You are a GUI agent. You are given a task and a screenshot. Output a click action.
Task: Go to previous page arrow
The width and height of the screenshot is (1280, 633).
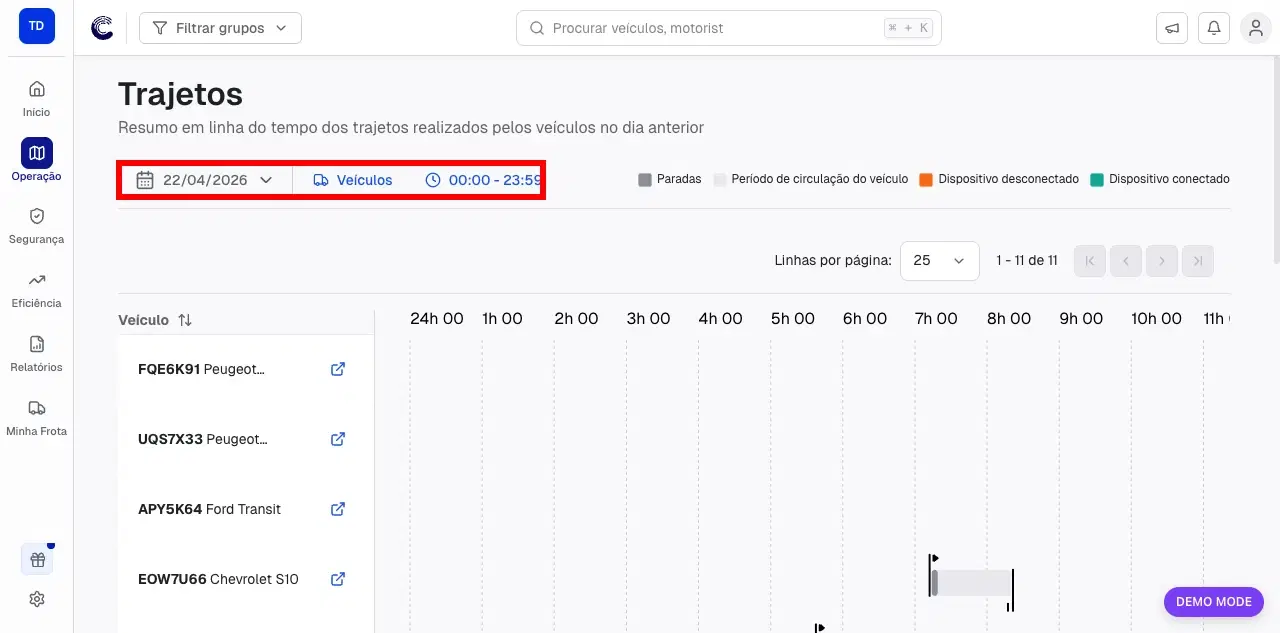pos(1126,261)
